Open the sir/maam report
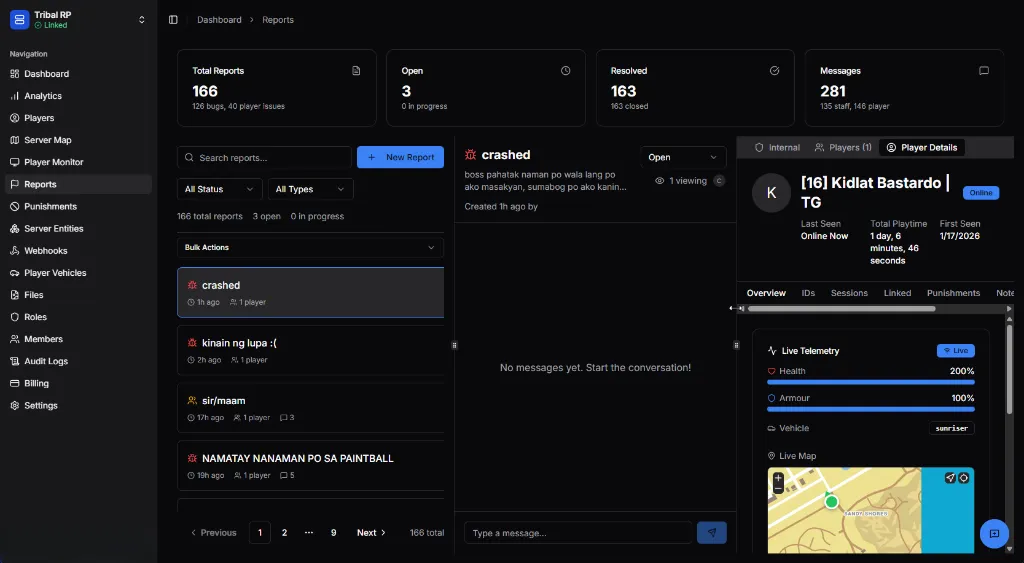 (310, 408)
